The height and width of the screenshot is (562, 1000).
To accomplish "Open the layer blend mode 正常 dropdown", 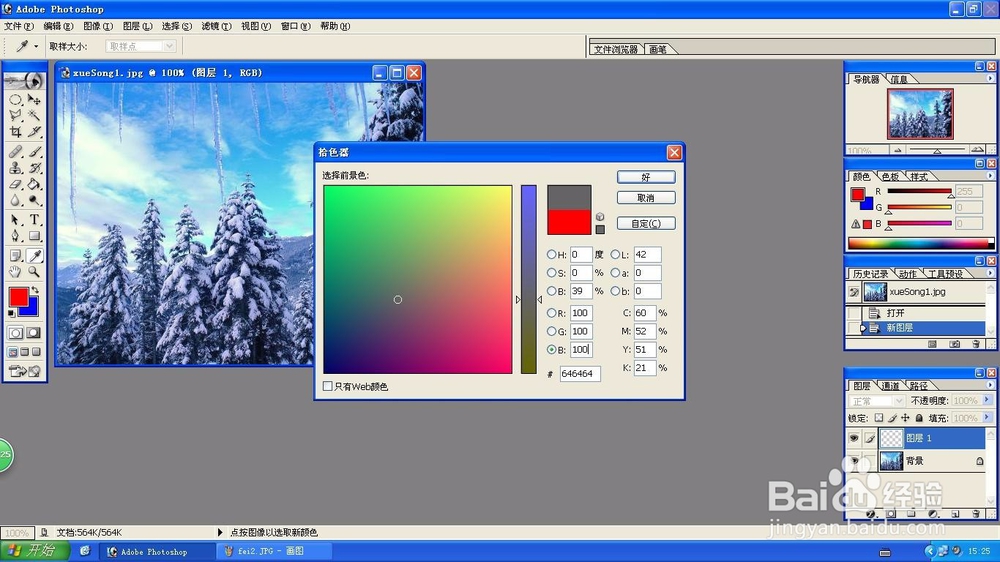I will coord(877,401).
